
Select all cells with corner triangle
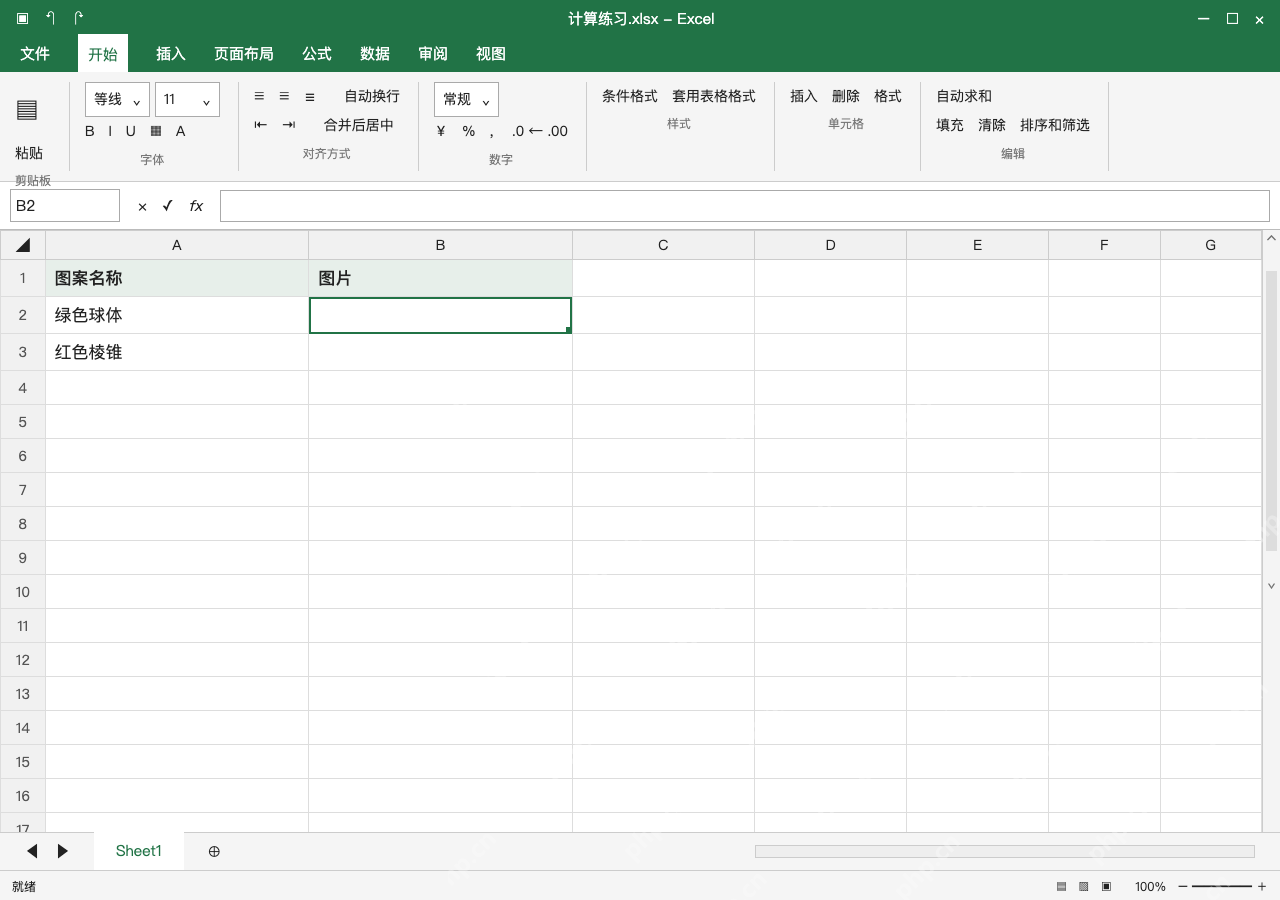pyautogui.click(x=23, y=245)
